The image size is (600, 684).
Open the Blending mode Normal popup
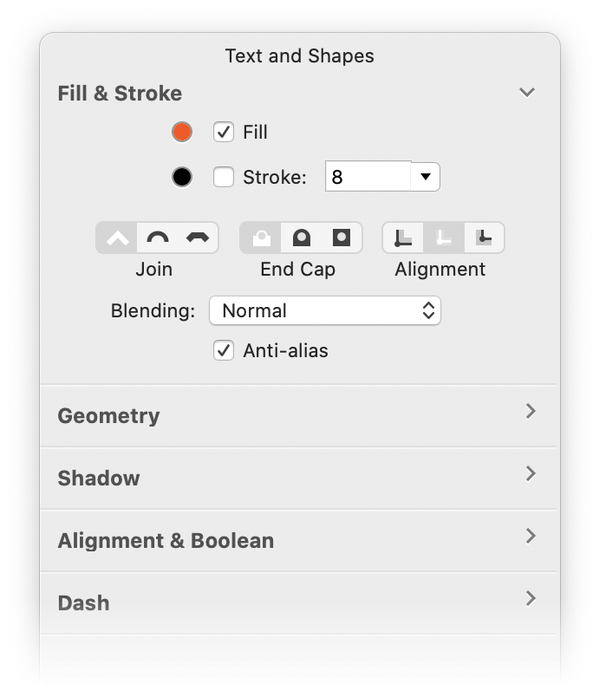[x=325, y=311]
